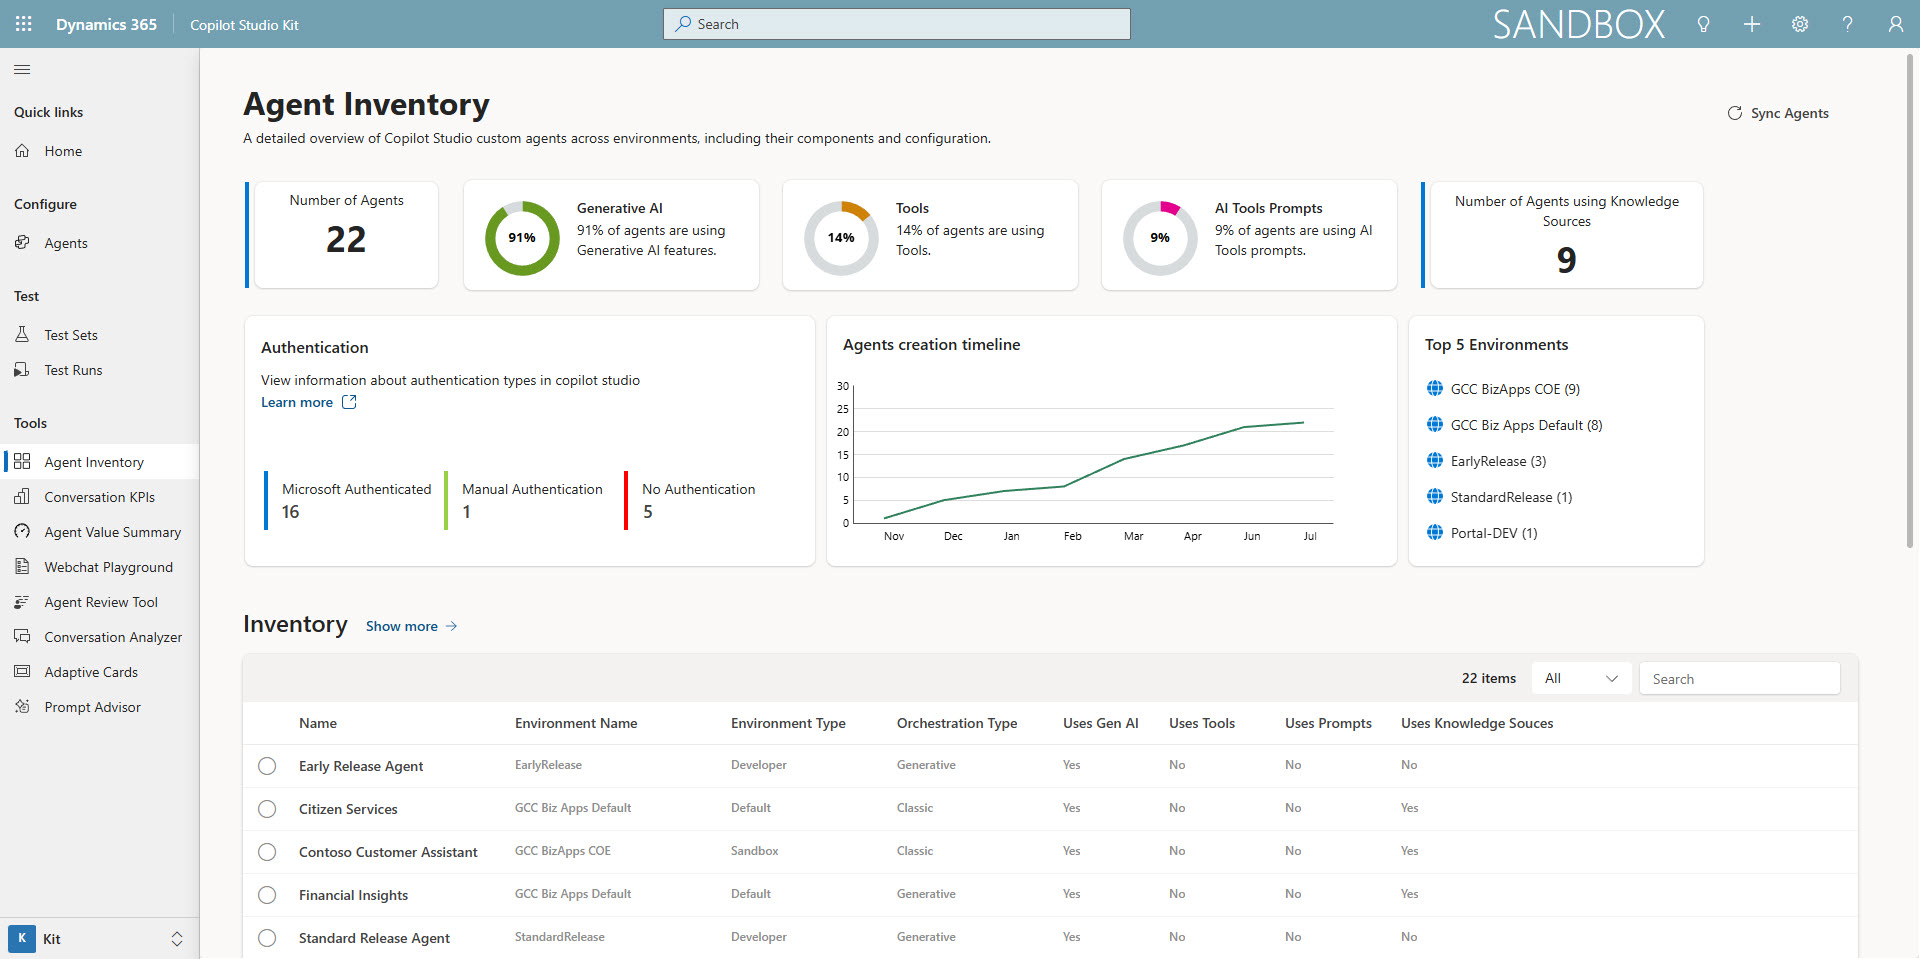Click the search magnifier icon in top bar
Screen dimensions: 1920x959
click(683, 24)
